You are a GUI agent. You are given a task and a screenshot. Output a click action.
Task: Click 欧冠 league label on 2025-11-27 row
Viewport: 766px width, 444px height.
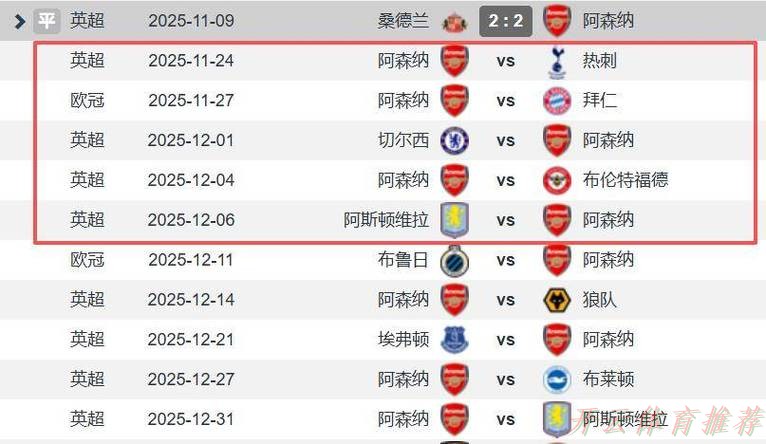(x=87, y=100)
